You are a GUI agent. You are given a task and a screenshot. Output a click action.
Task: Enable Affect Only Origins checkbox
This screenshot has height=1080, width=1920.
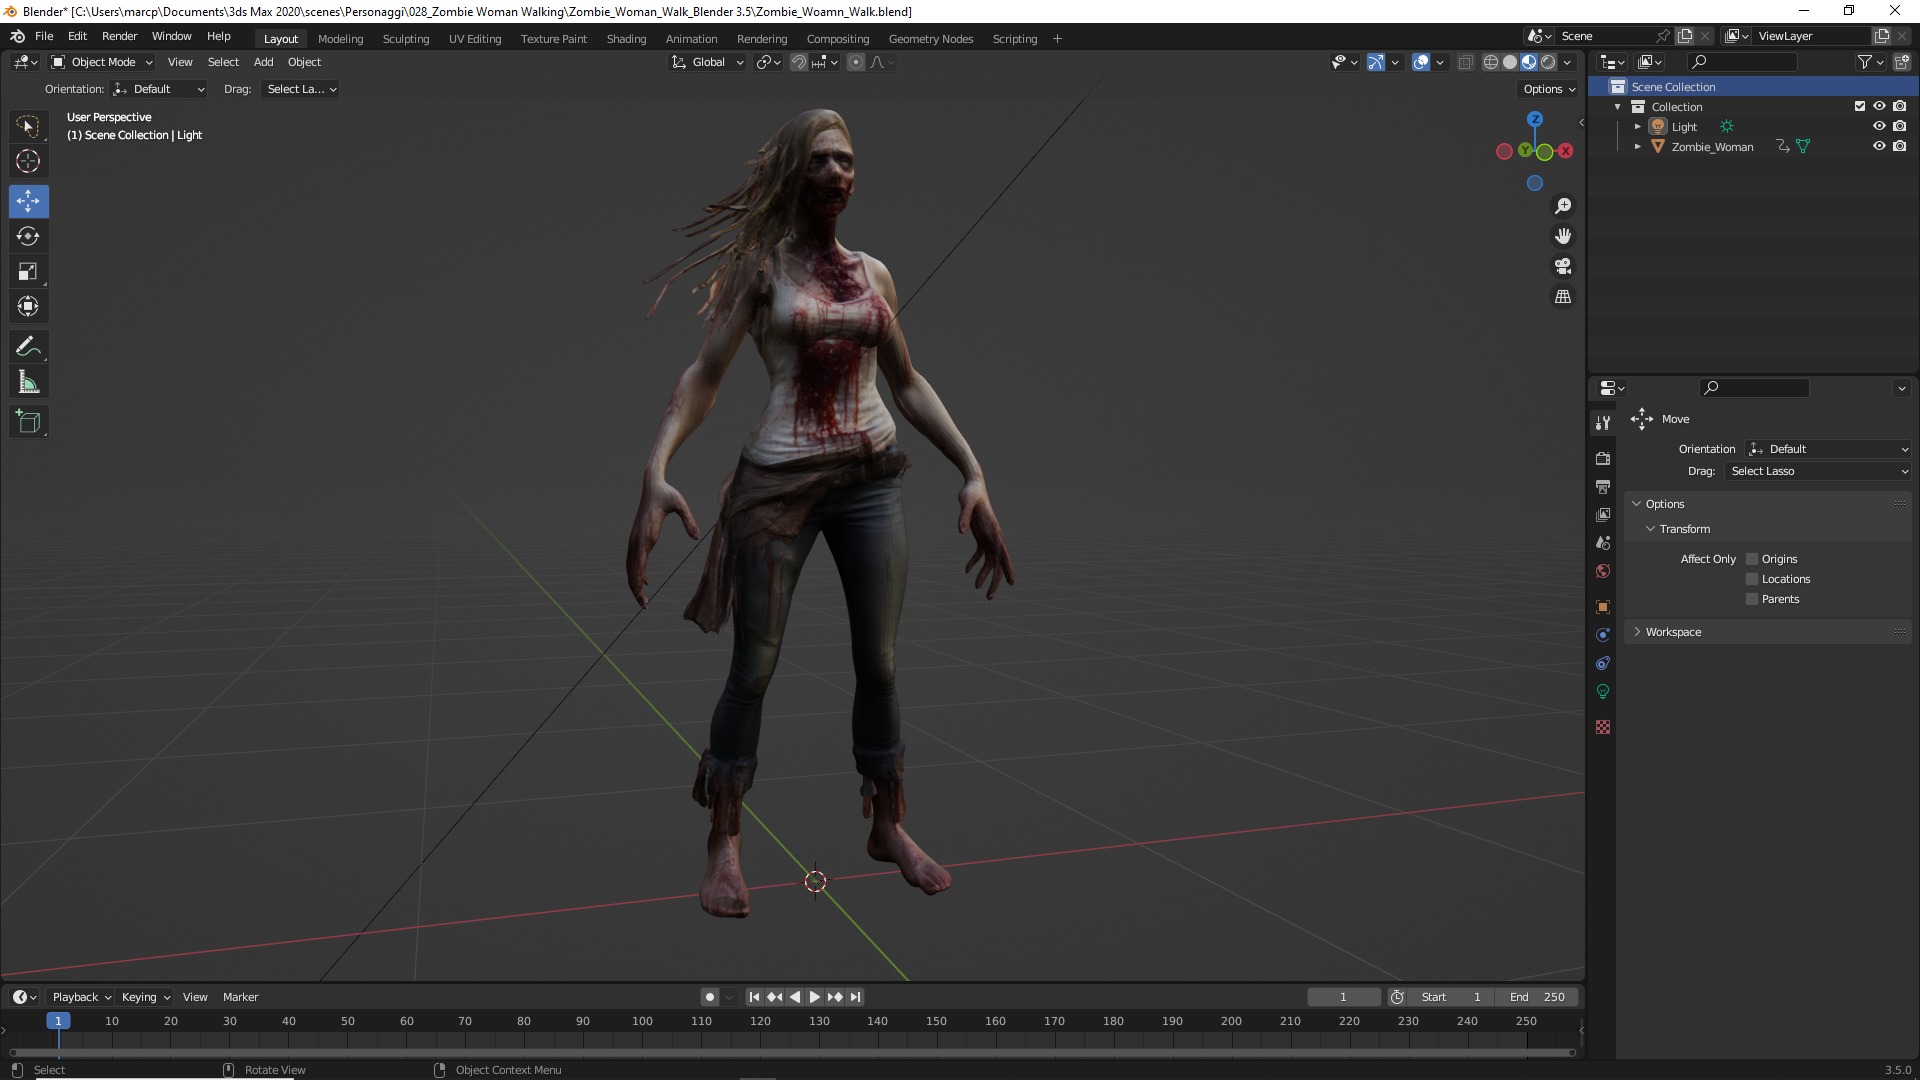[1752, 559]
